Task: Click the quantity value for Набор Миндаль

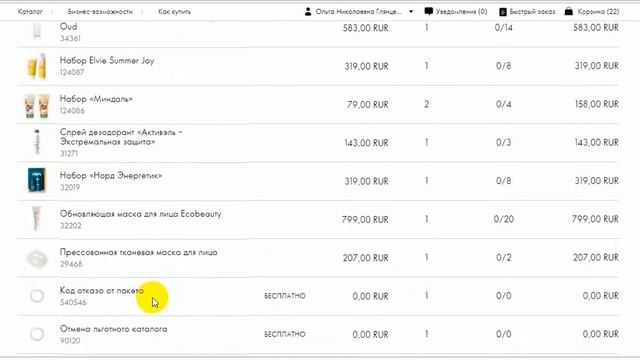Action: 427,104
